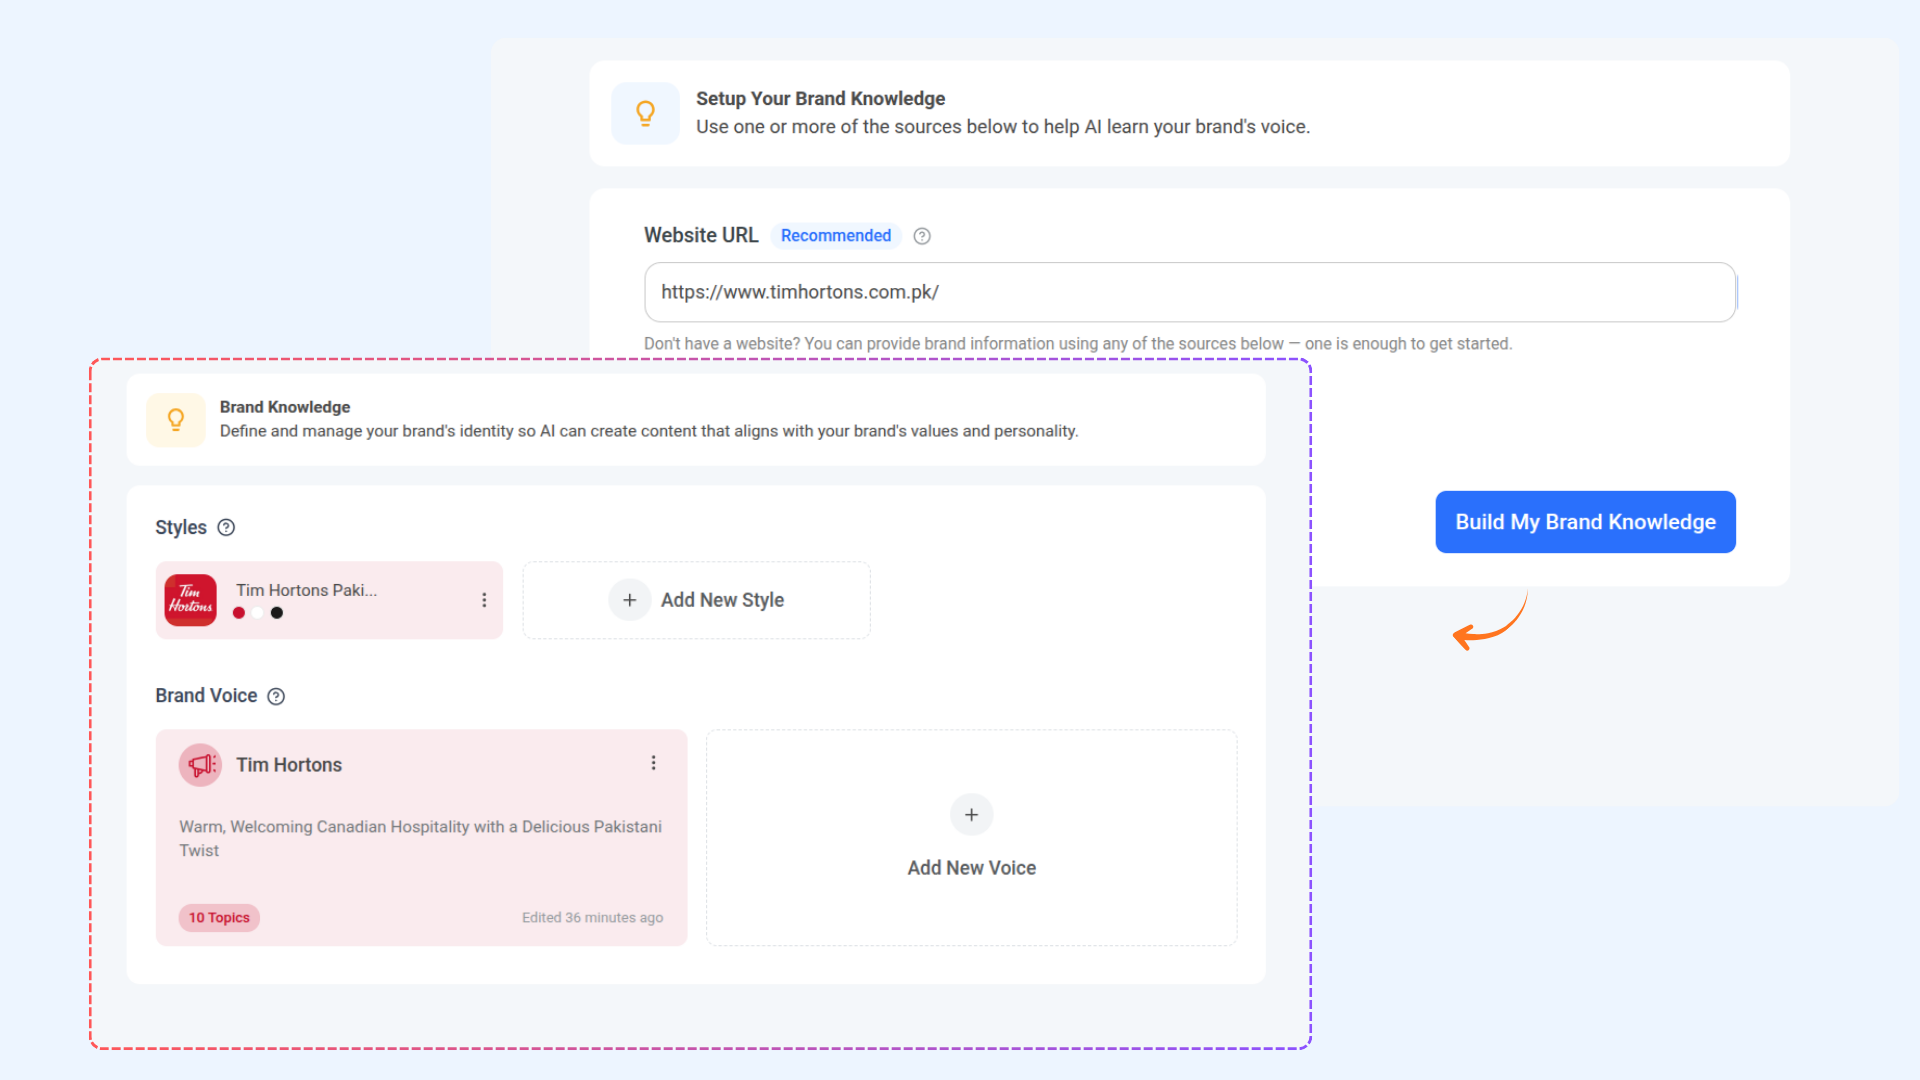Viewport: 1920px width, 1080px height.
Task: Click the Website URL input field
Action: [x=1188, y=292]
